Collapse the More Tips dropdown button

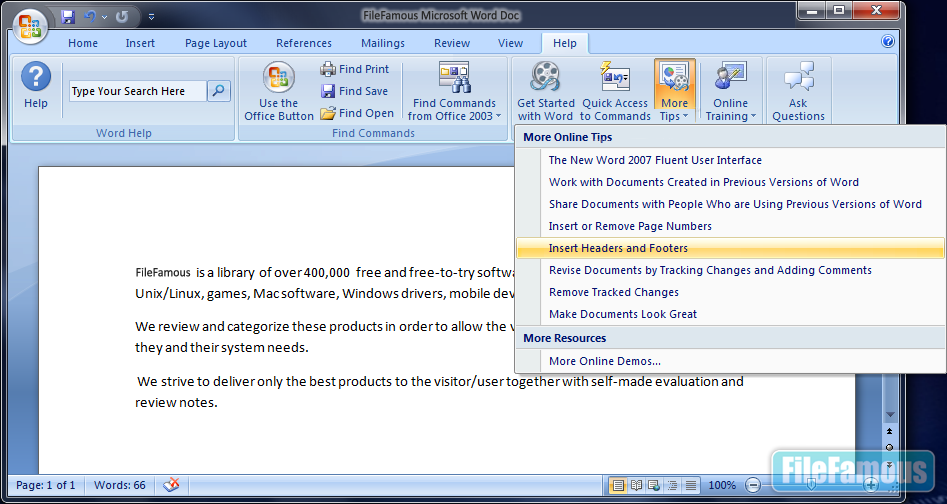click(675, 91)
